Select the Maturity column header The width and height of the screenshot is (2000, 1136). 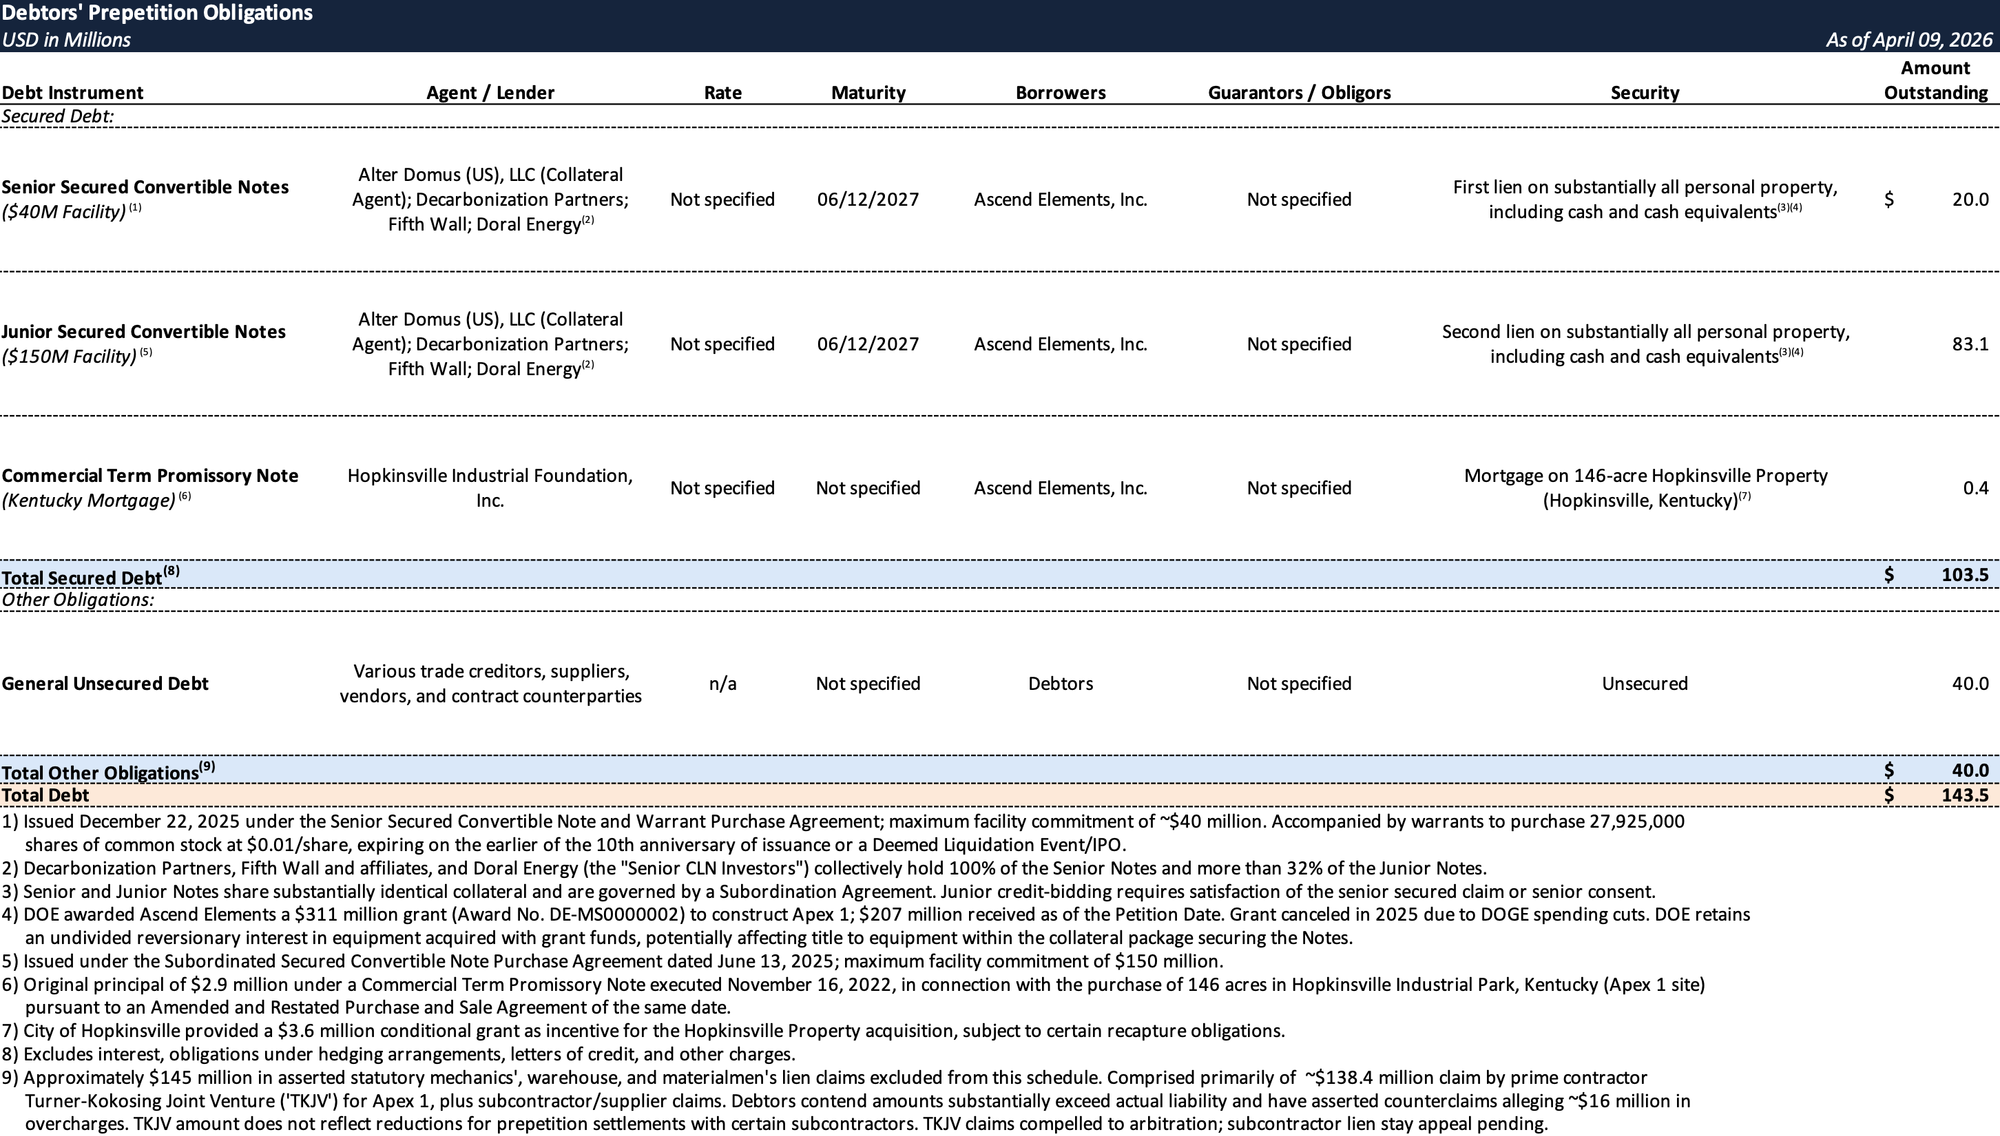coord(868,93)
